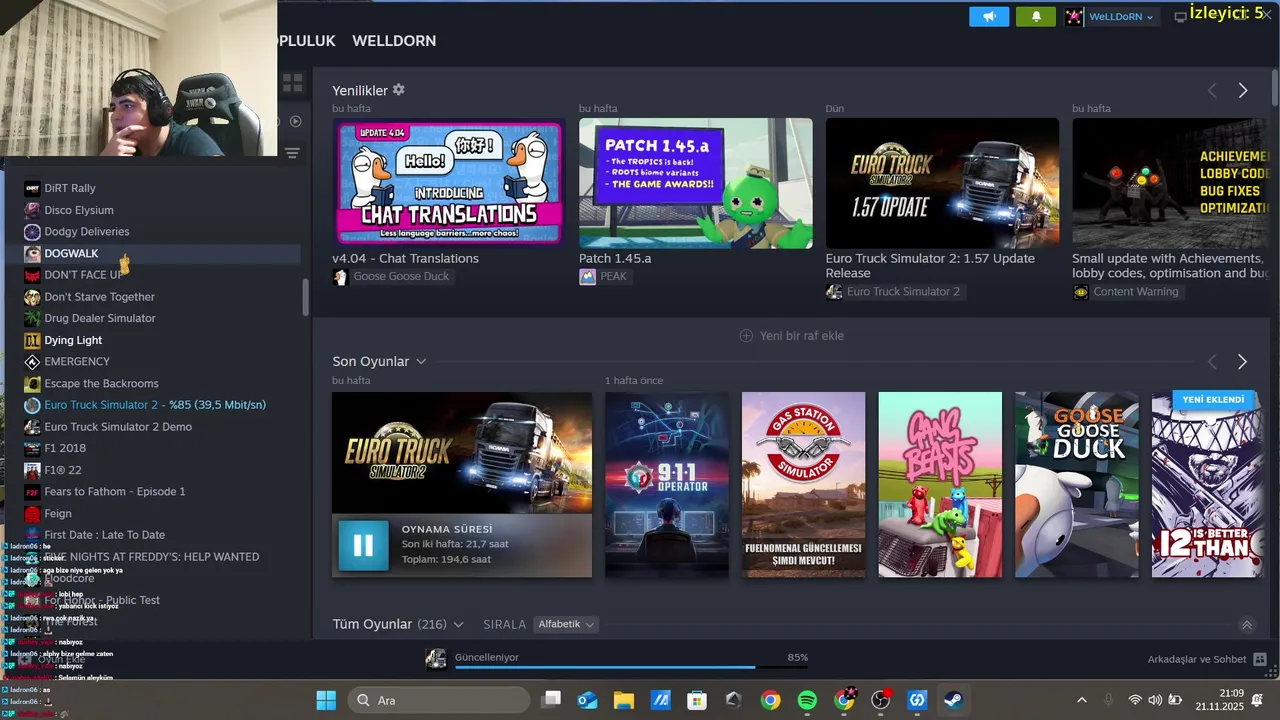Expand the Son Oyunlar shelf dropdown
1280x720 pixels.
[x=421, y=361]
